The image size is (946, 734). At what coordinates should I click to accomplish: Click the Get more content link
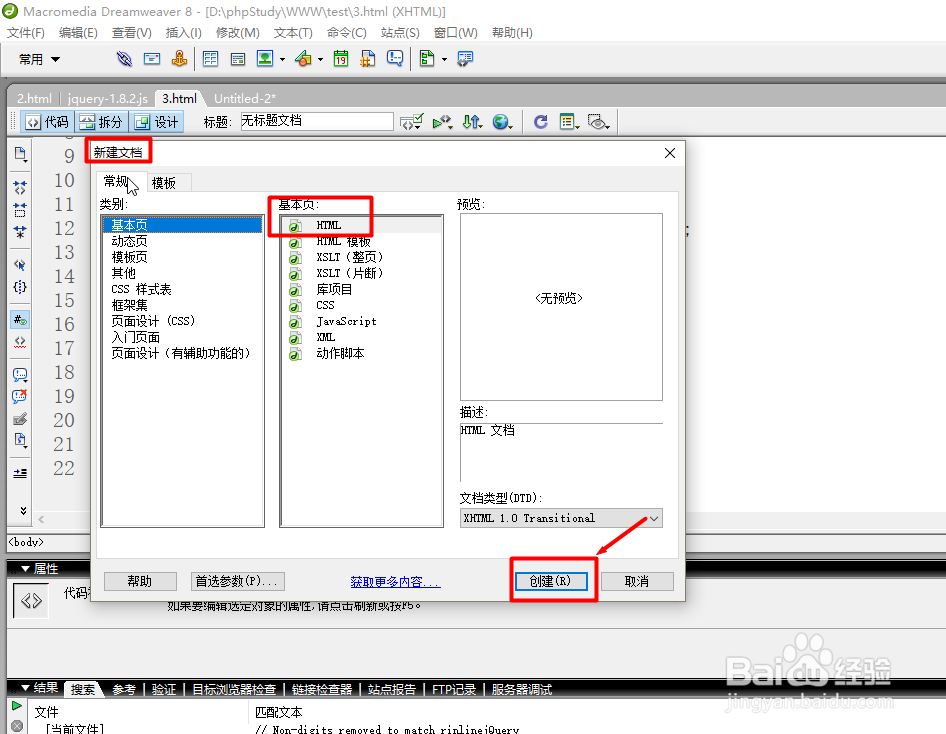pyautogui.click(x=395, y=582)
